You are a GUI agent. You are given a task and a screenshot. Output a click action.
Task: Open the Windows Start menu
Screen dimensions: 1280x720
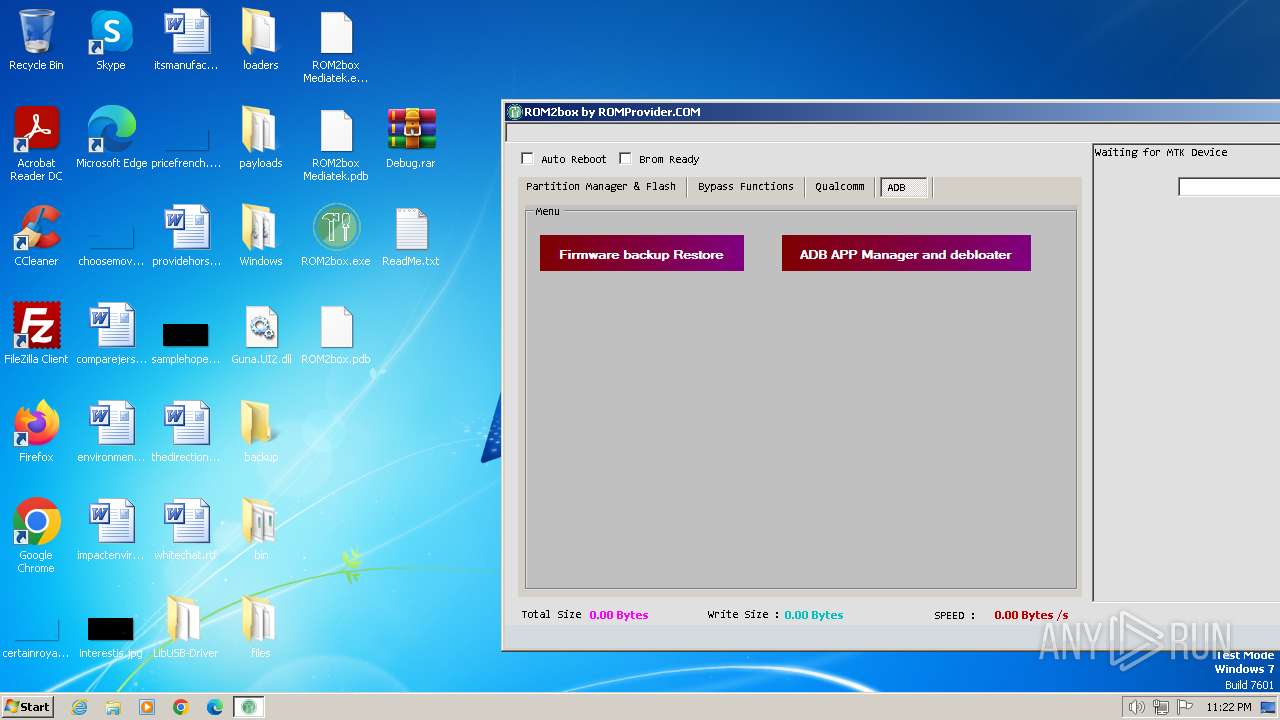(x=28, y=707)
